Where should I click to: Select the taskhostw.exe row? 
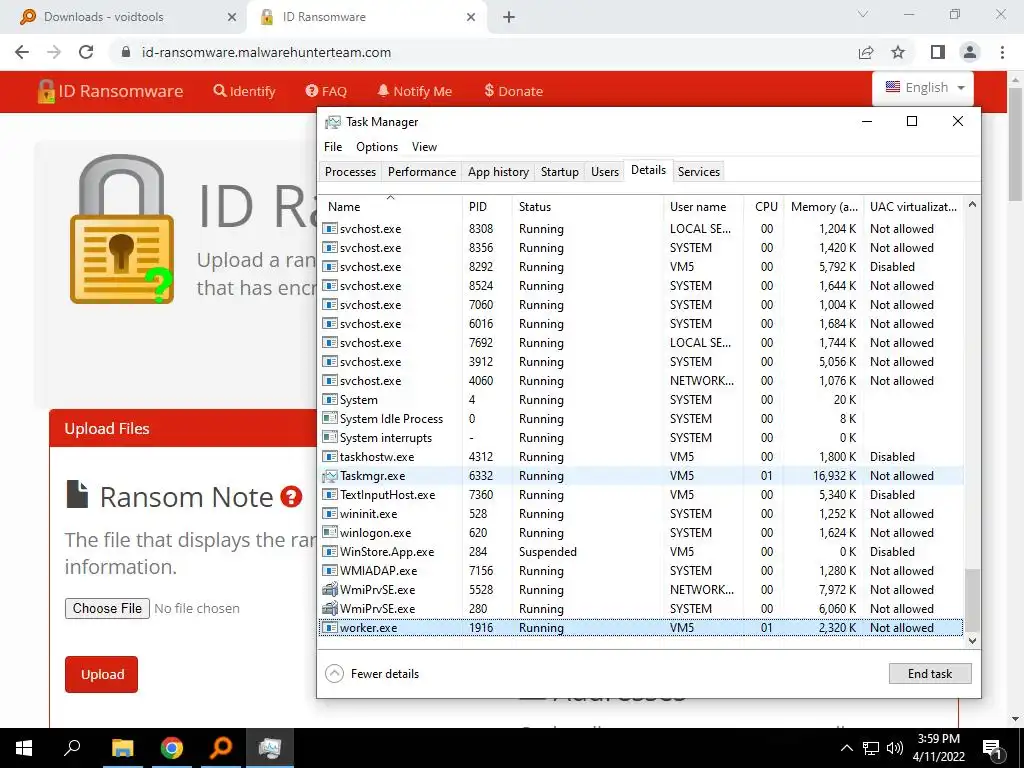641,456
